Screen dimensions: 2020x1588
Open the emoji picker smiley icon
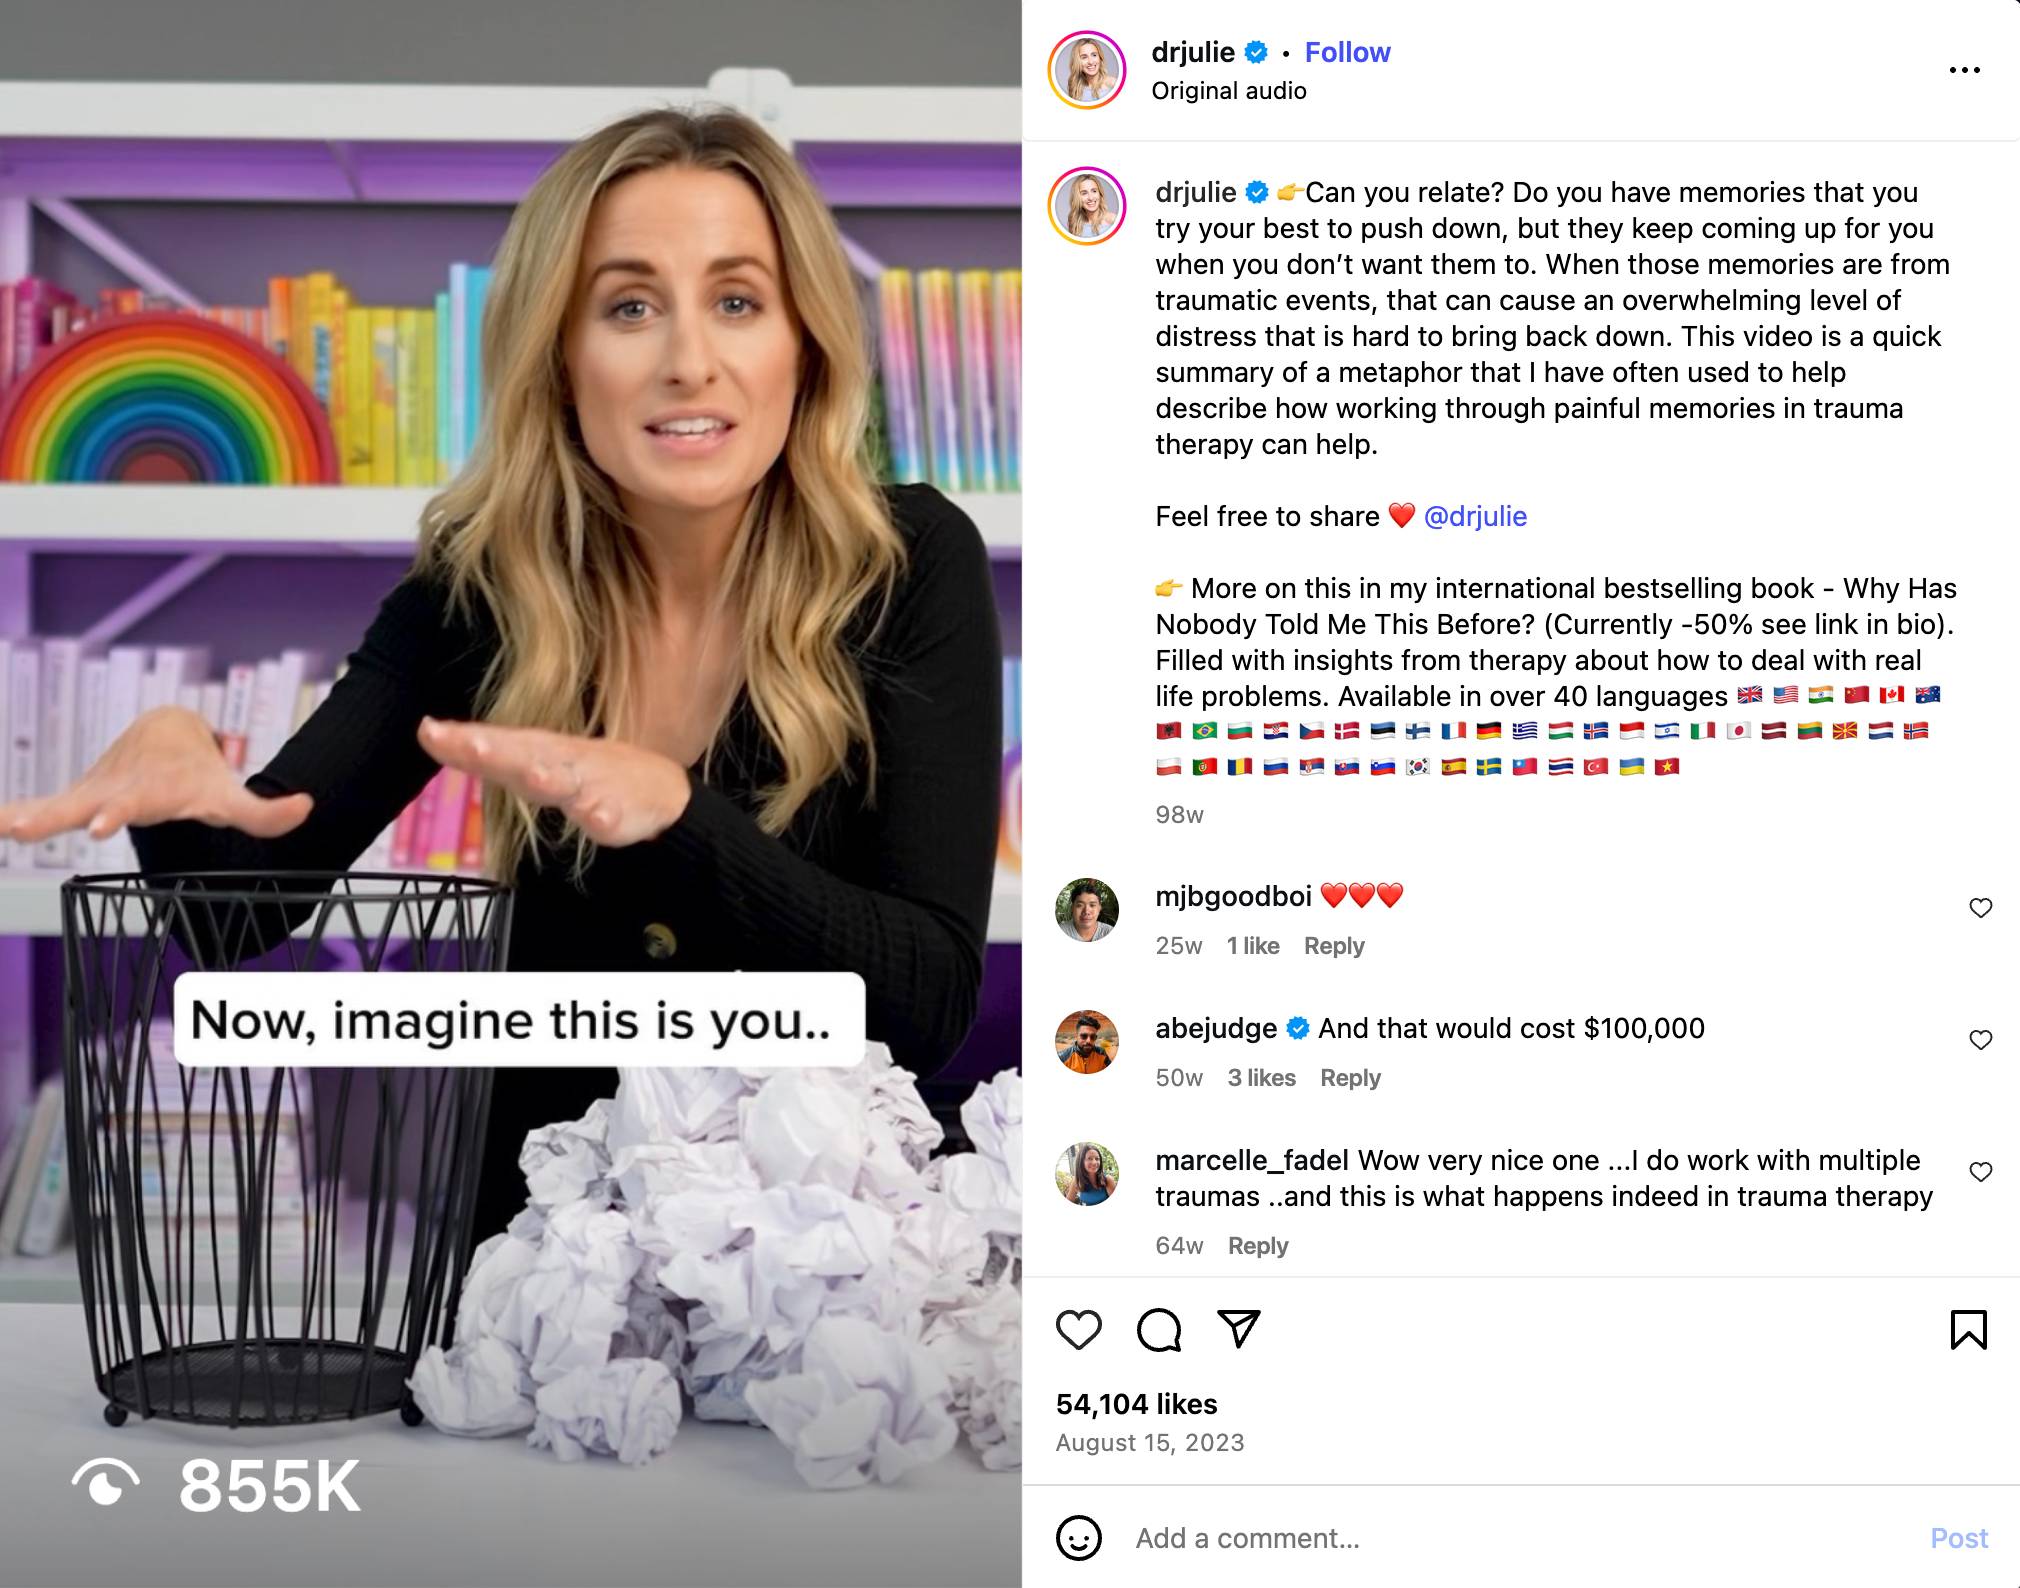[1078, 1538]
